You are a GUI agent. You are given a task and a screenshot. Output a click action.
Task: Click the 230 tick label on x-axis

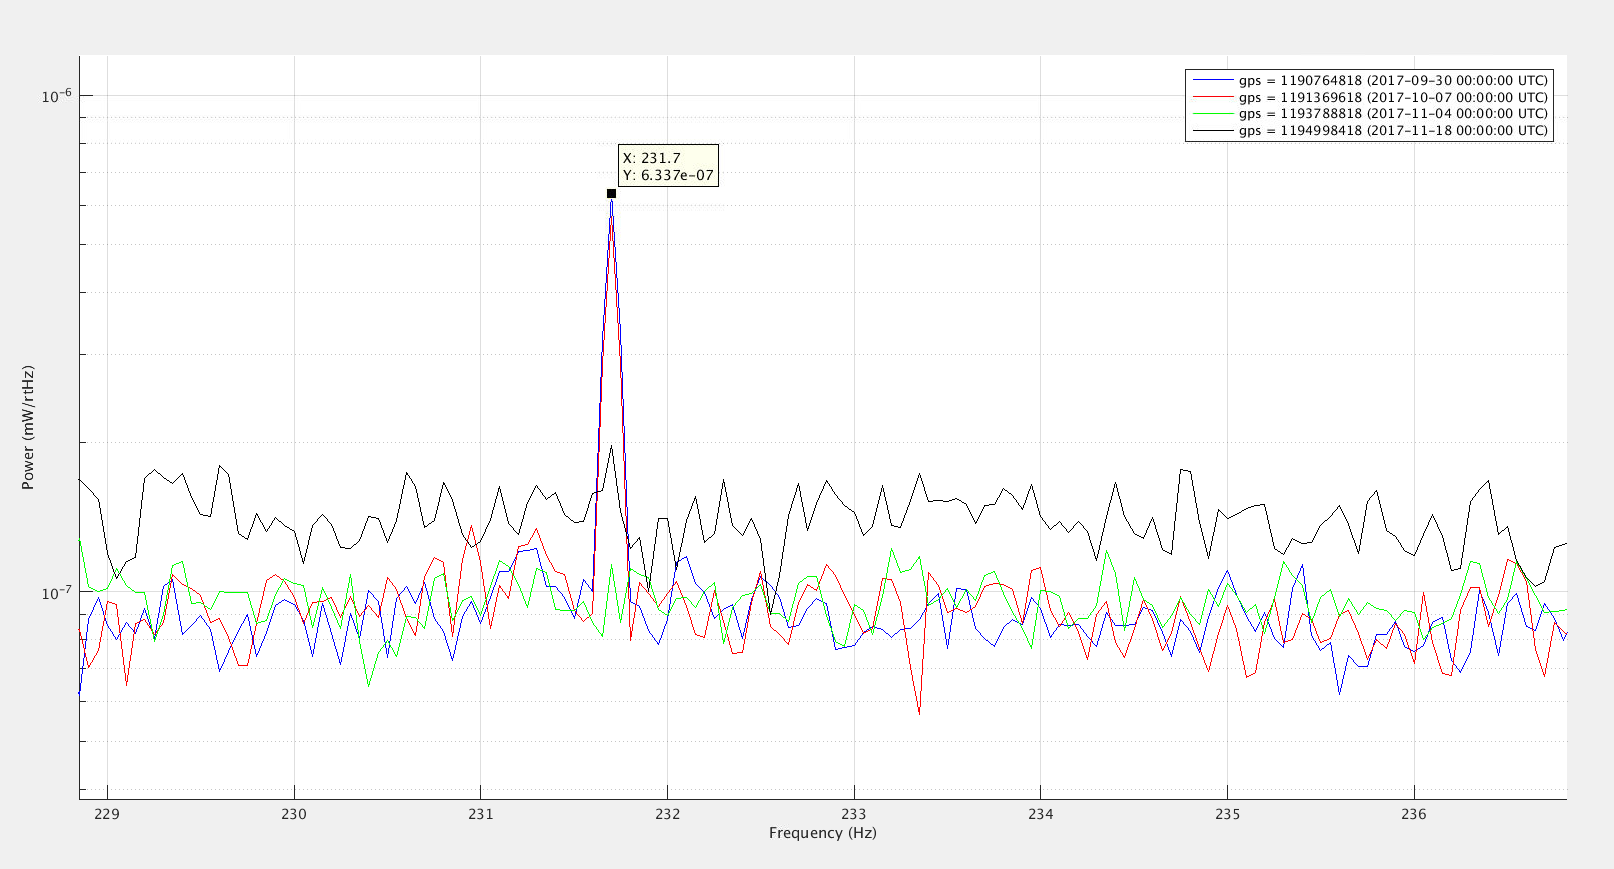pyautogui.click(x=294, y=814)
